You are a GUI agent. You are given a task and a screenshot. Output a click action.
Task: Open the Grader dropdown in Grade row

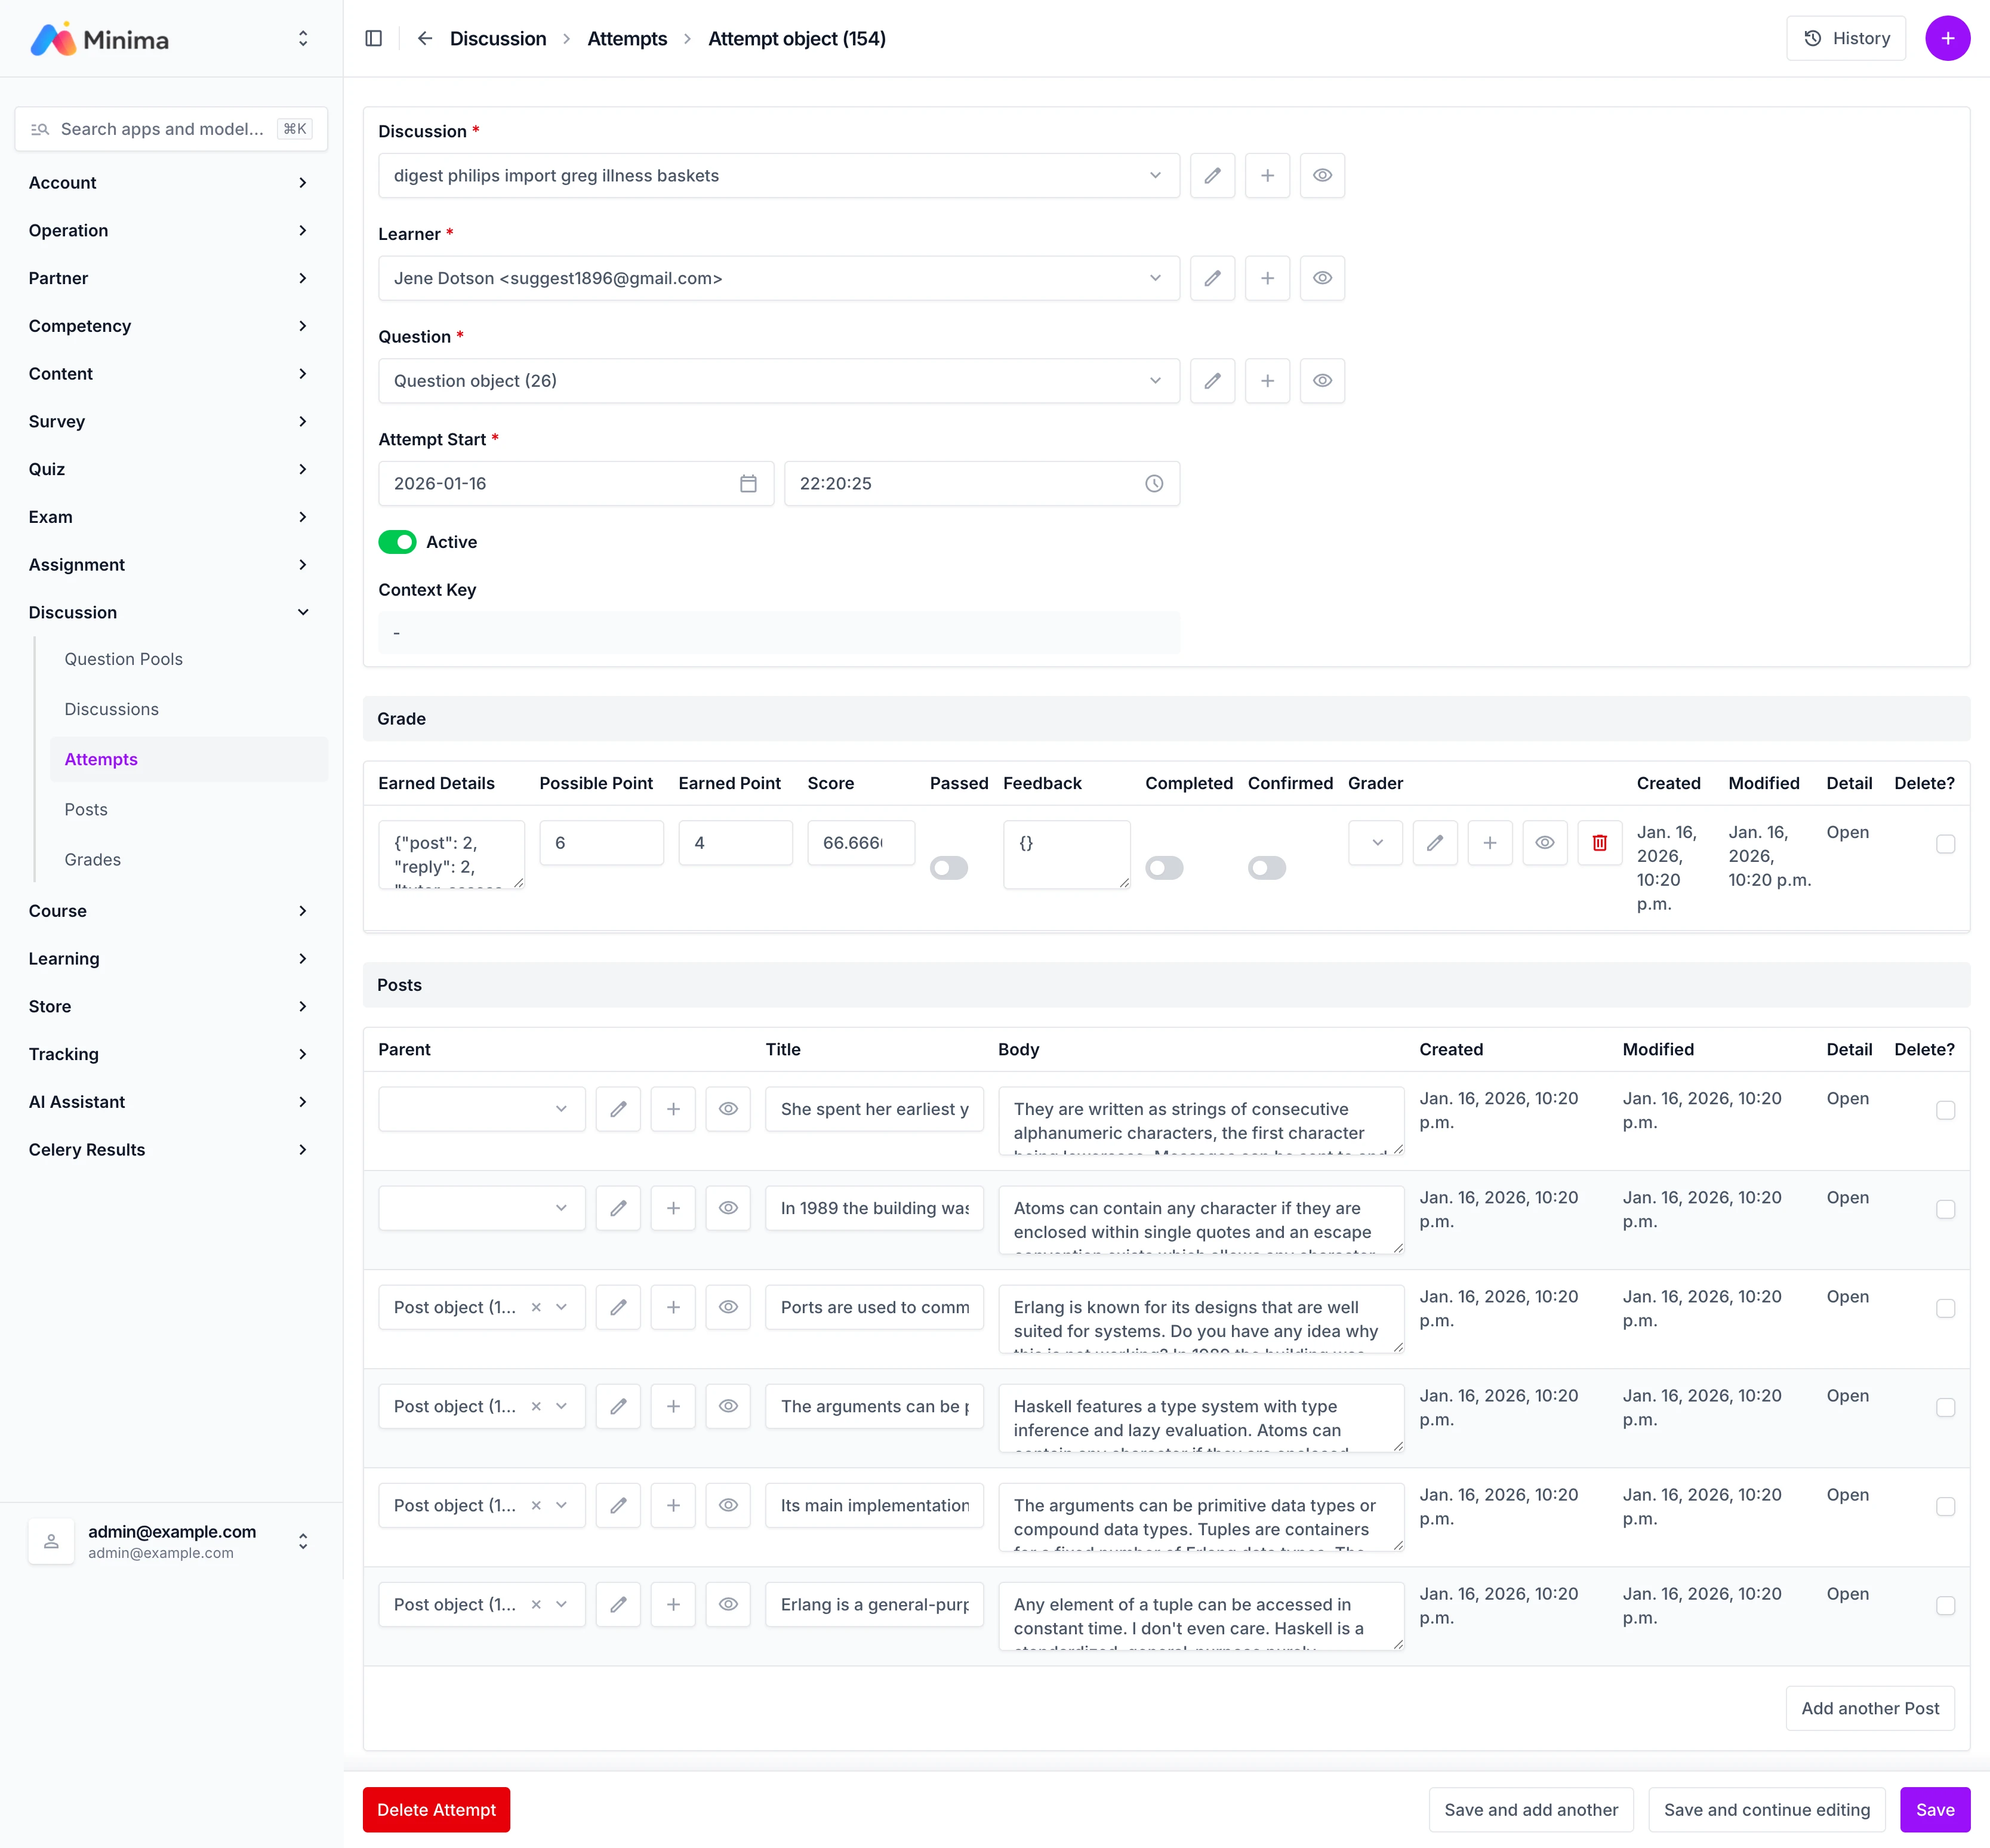pos(1375,843)
